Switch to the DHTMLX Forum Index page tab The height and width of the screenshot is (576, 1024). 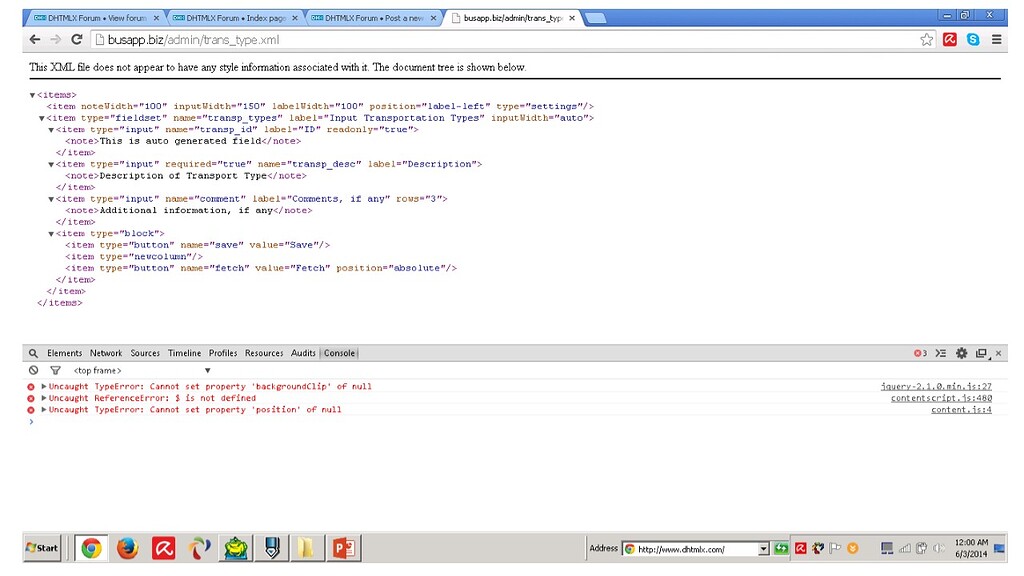coord(235,18)
